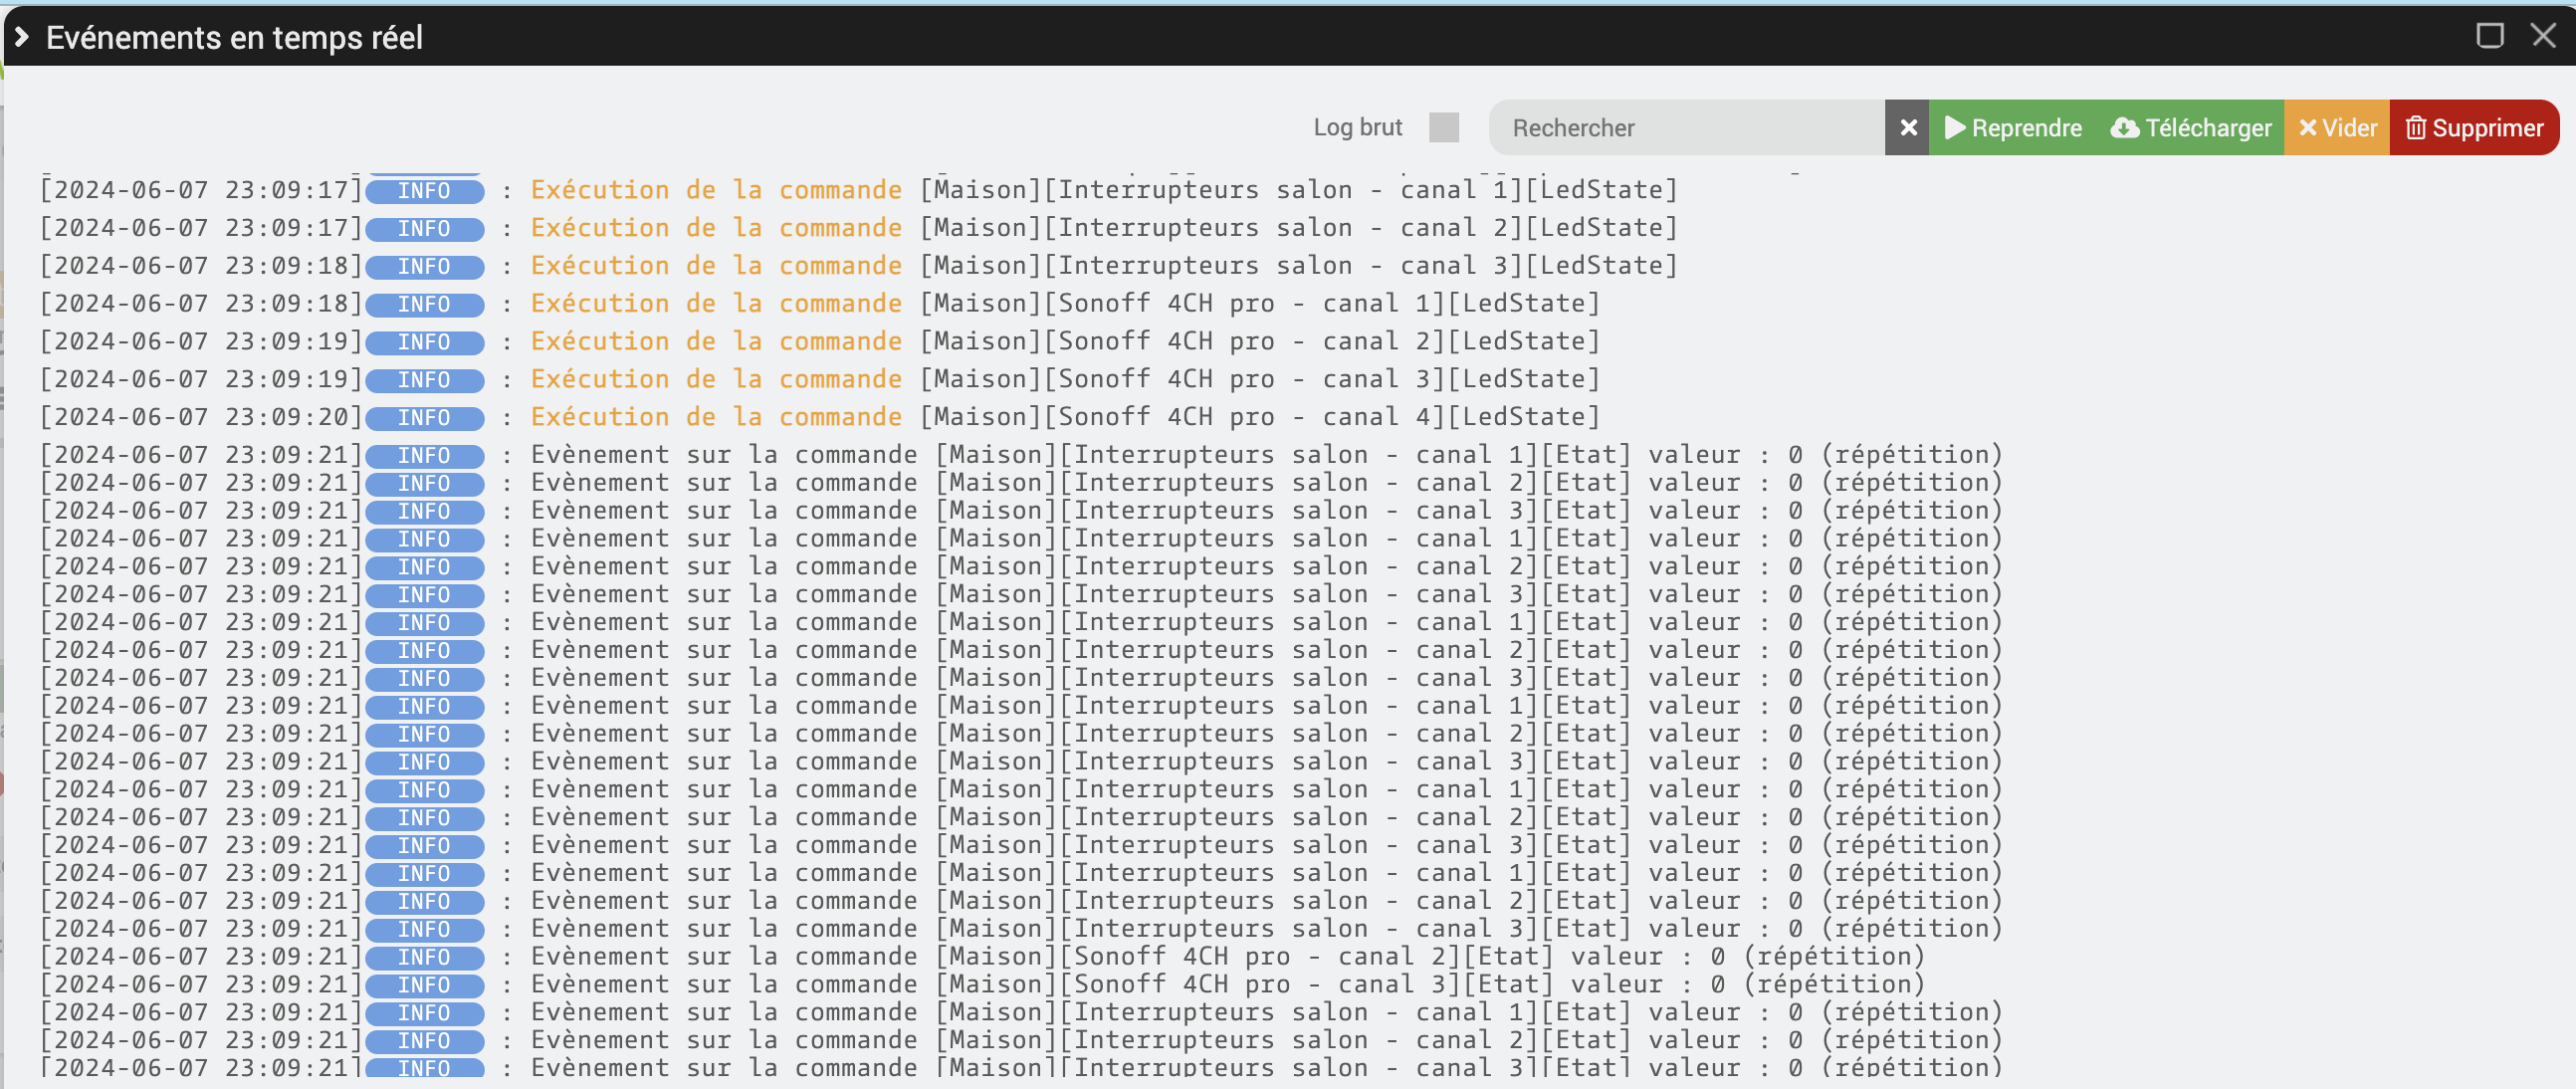Close the Evénements en temps réel dialog
The width and height of the screenshot is (2576, 1089).
(x=2543, y=36)
